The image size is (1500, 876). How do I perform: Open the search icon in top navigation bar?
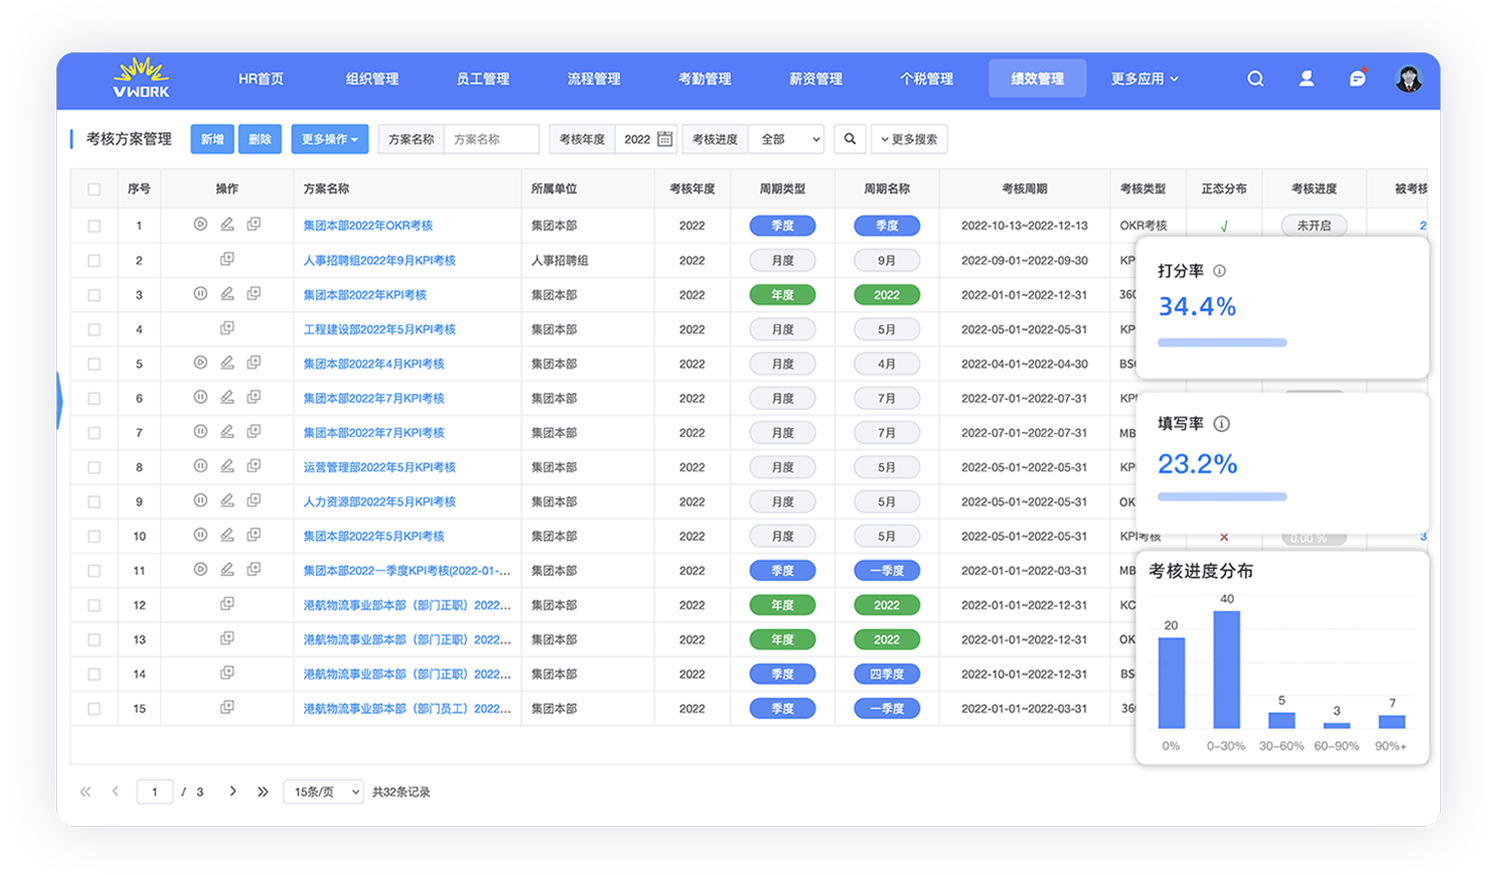point(1255,79)
